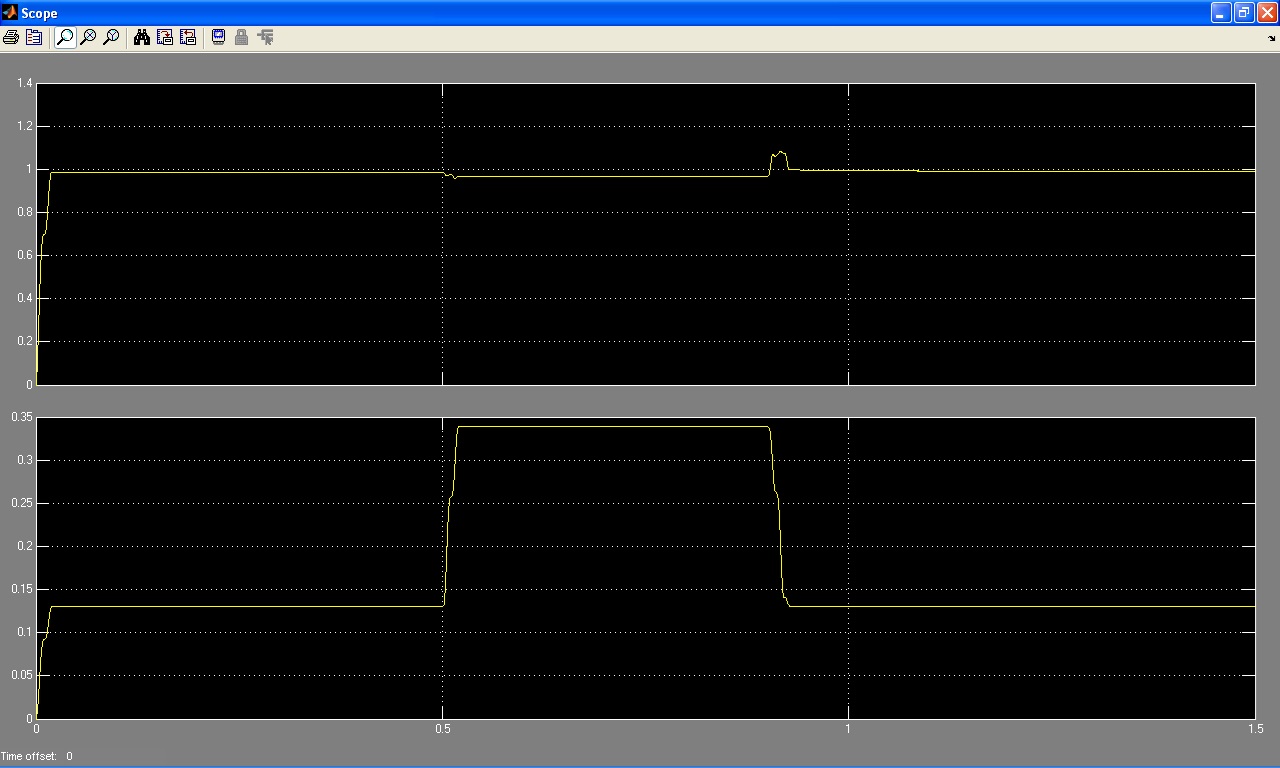Click the dock arrow at toolbar's right
This screenshot has width=1280, height=768.
1272,39
